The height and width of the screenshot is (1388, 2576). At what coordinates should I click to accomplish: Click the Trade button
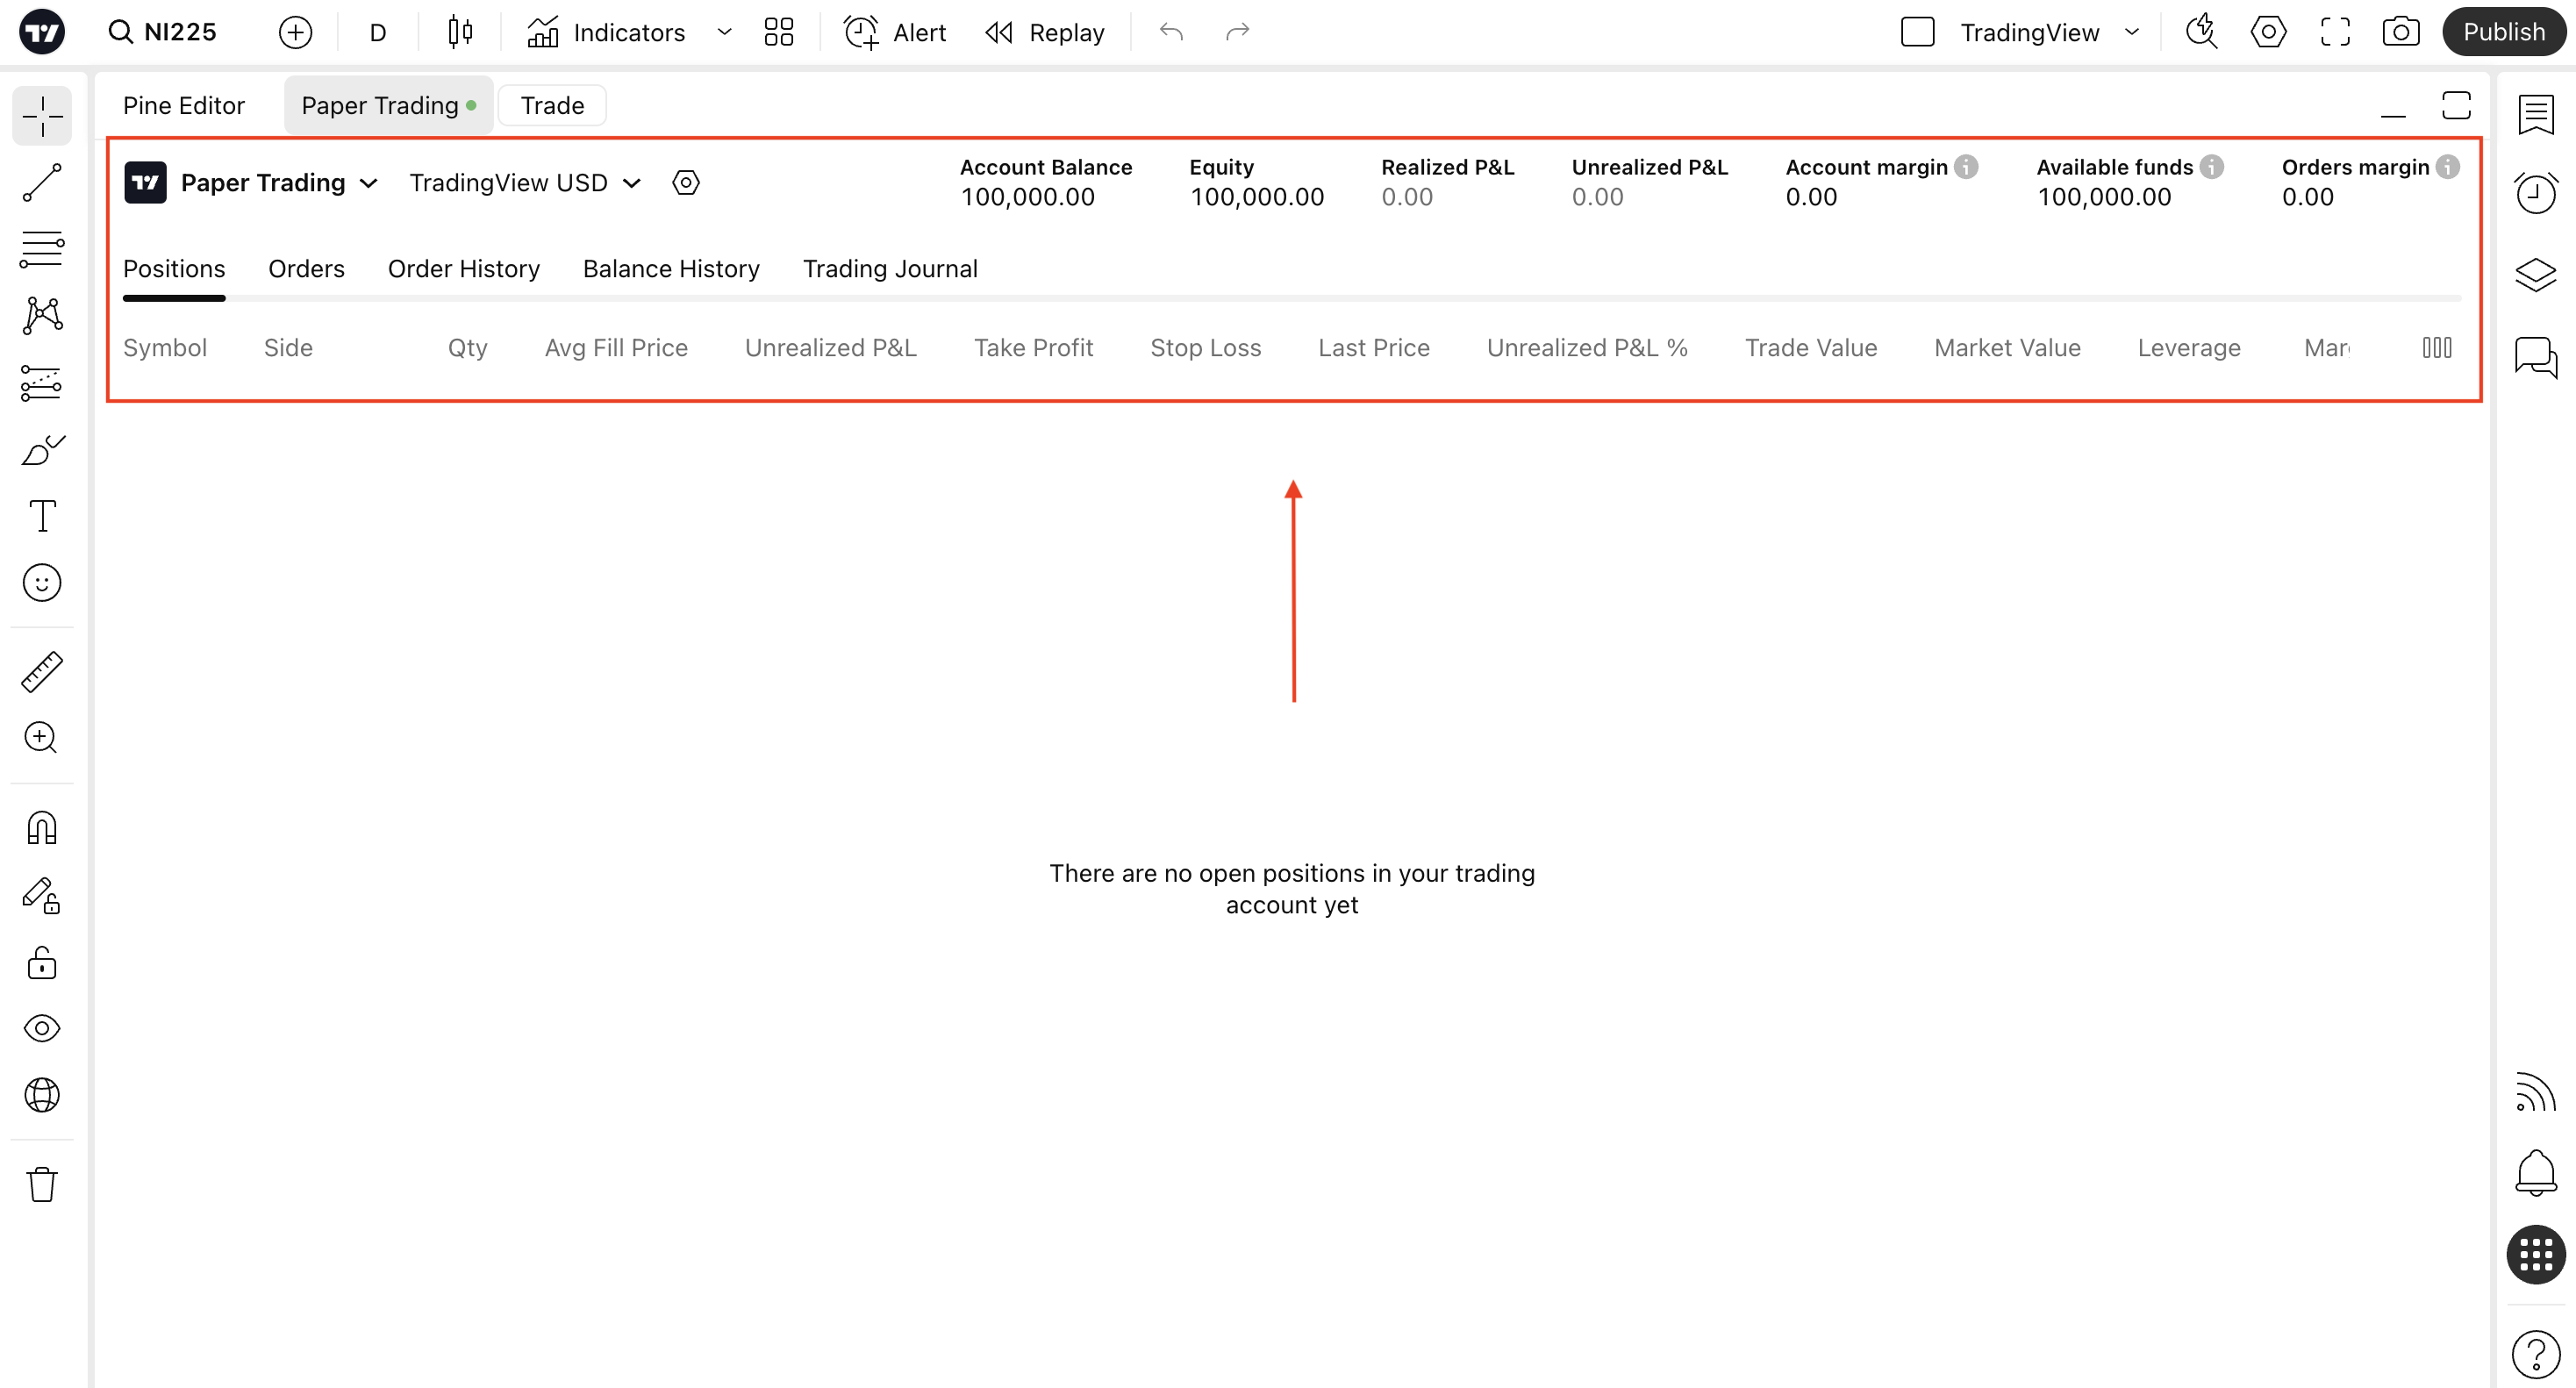552,105
